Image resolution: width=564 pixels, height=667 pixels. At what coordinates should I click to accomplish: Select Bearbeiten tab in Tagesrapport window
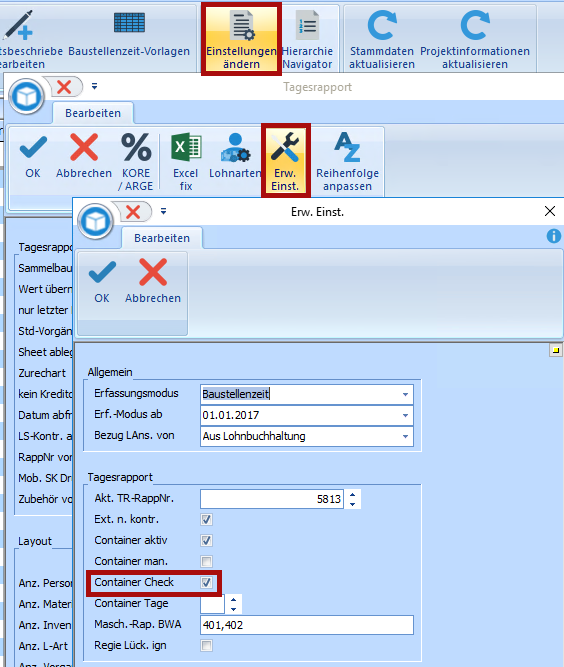93,113
